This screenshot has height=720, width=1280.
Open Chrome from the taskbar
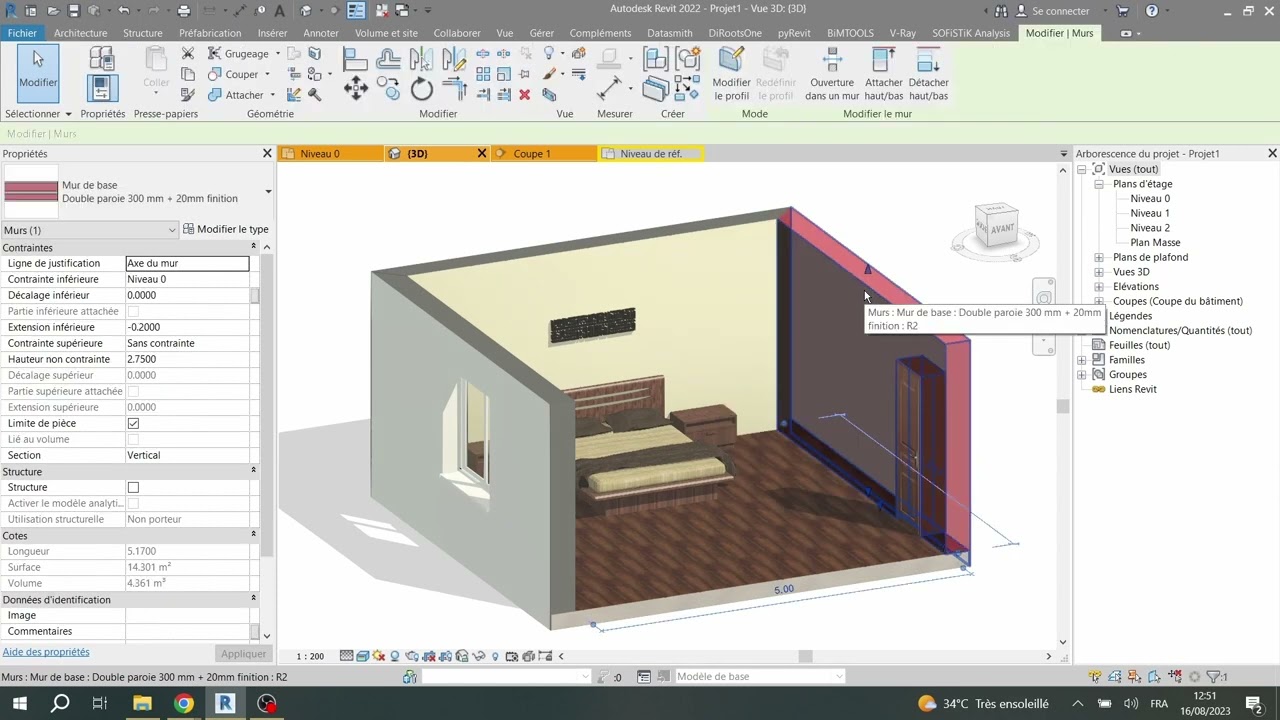tap(183, 703)
